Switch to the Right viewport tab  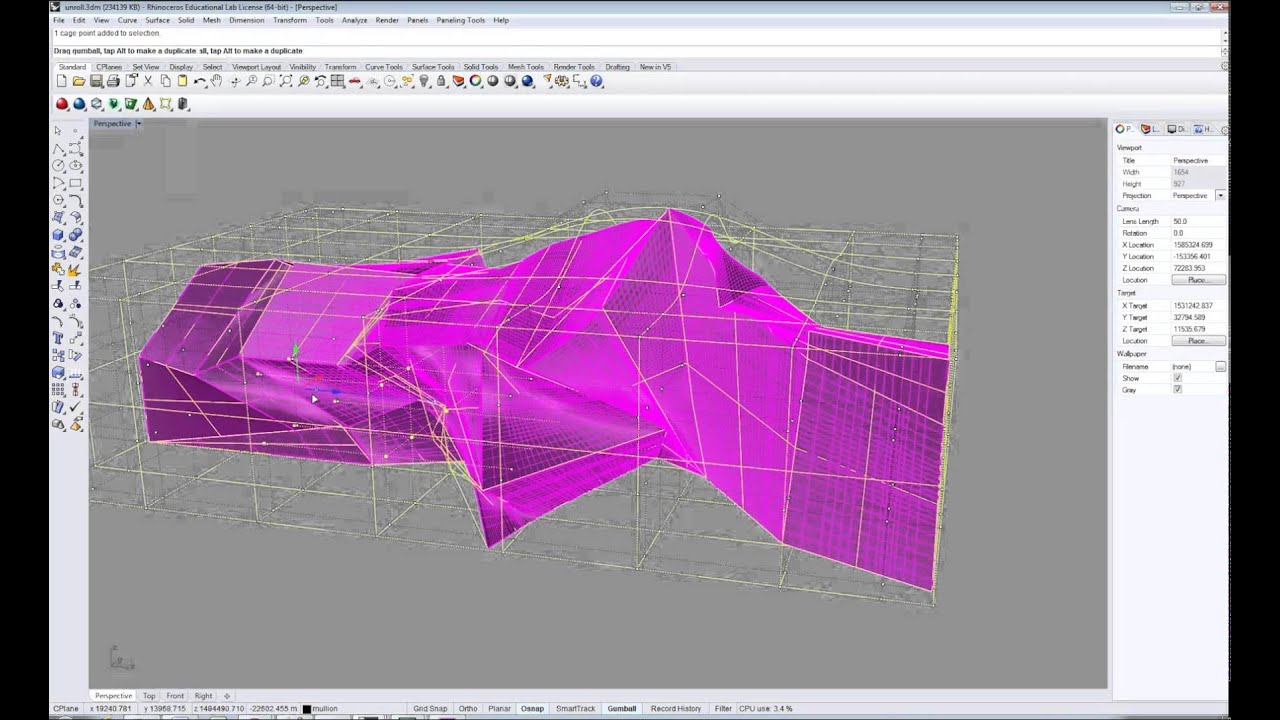tap(203, 696)
